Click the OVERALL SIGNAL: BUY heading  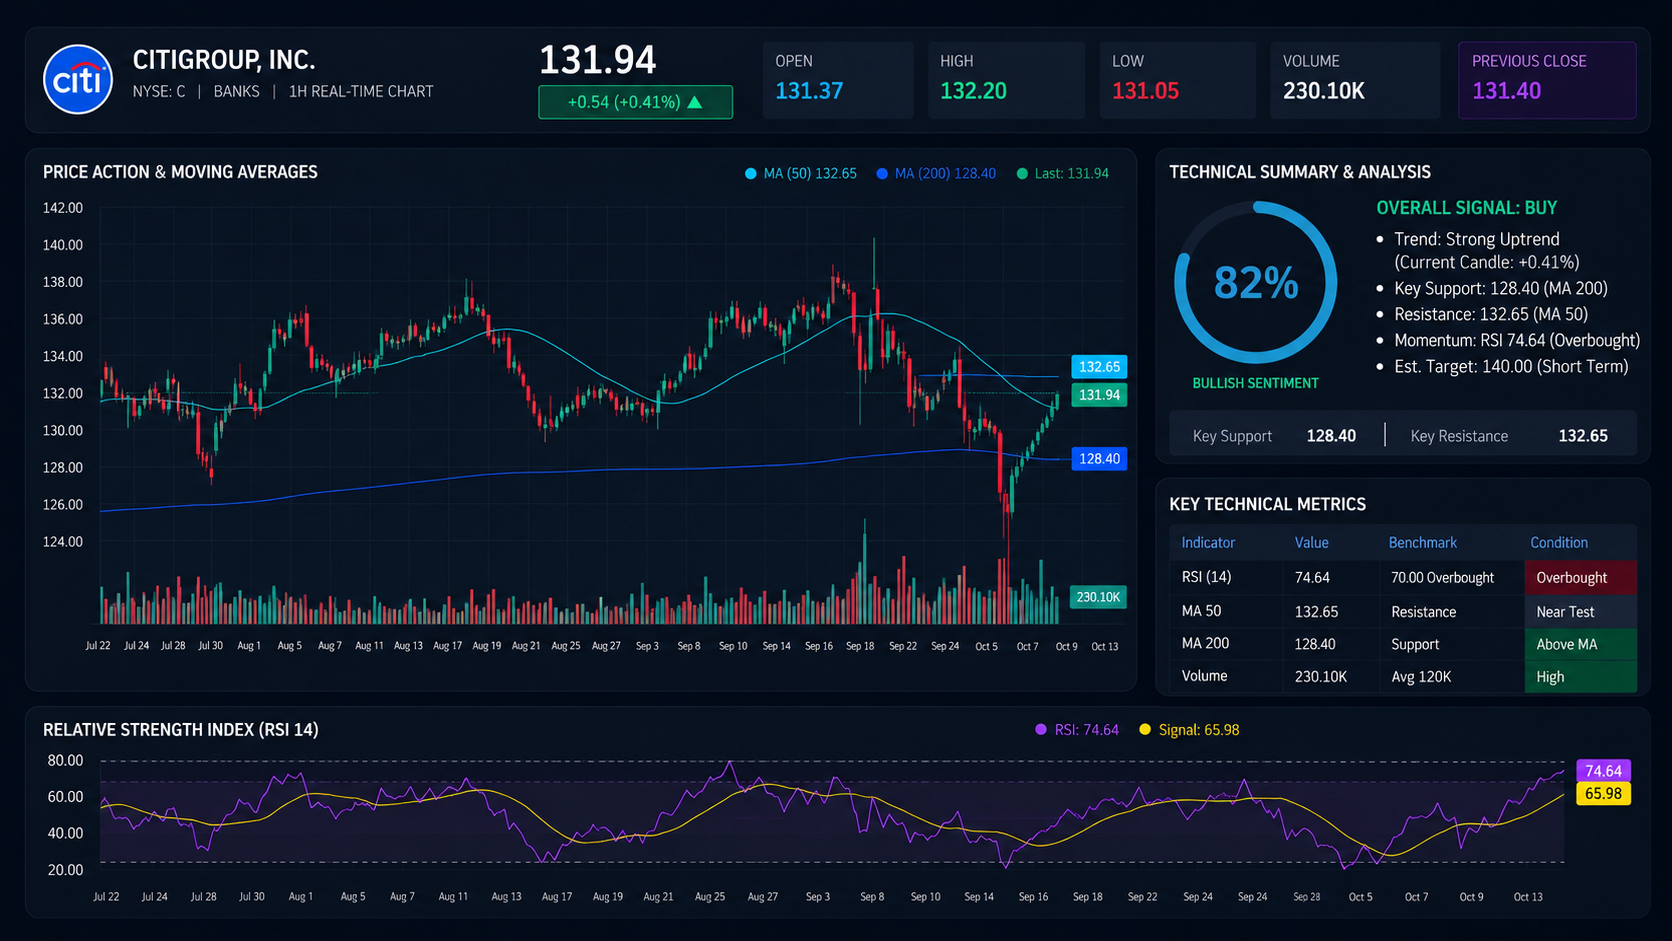click(1467, 208)
